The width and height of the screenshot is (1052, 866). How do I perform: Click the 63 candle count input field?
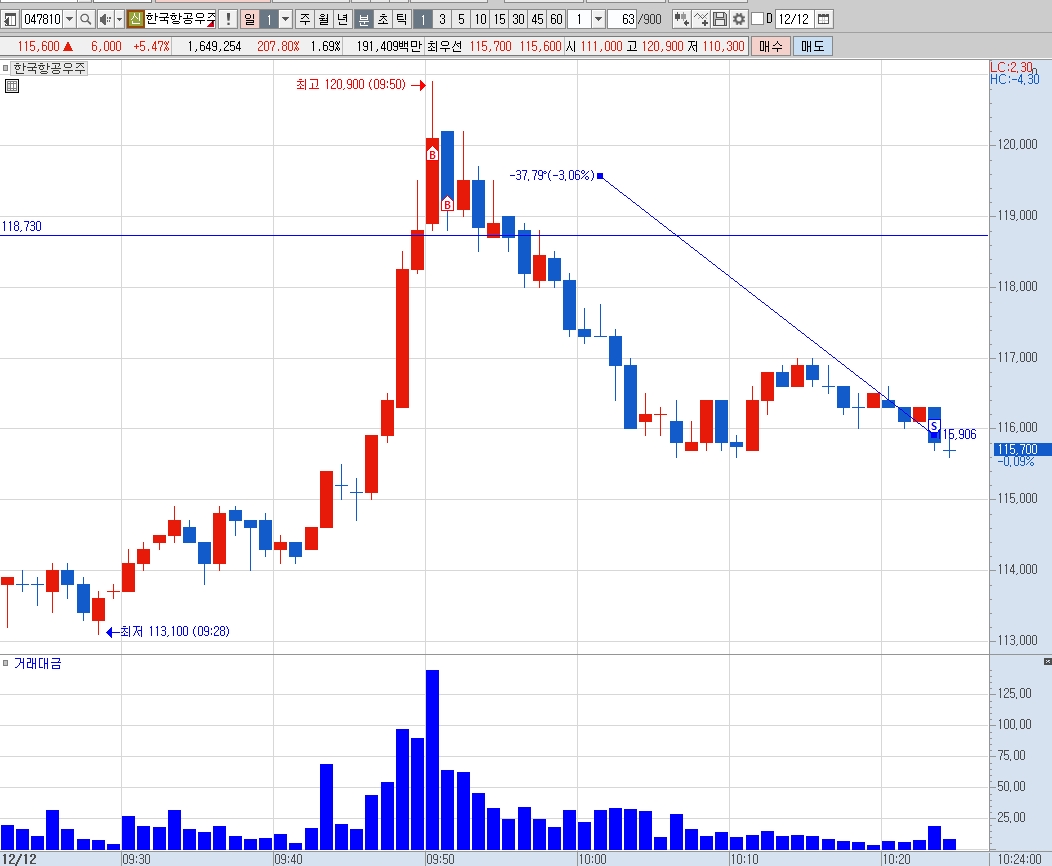[x=621, y=19]
